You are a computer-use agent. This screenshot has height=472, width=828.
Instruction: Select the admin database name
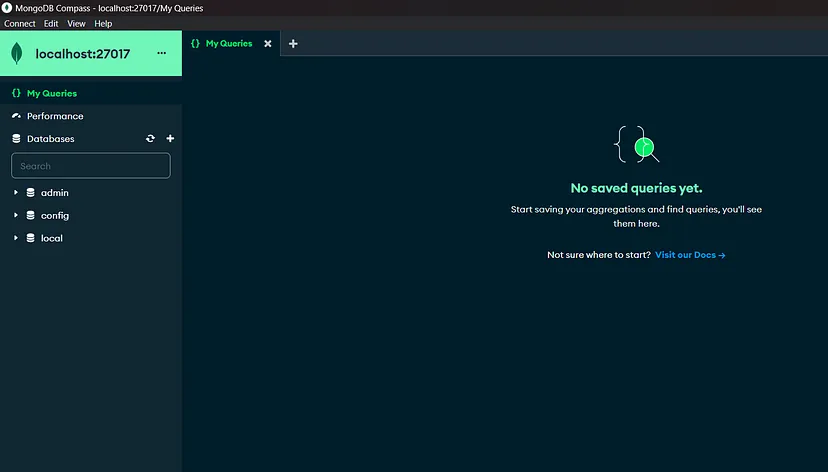[55, 193]
